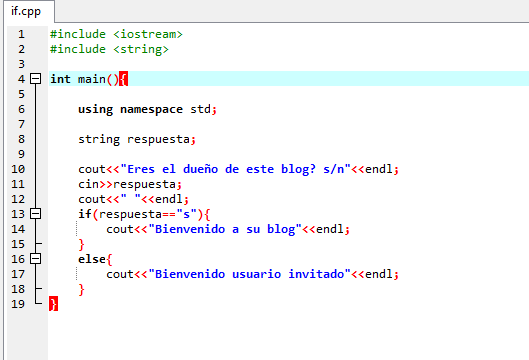
Task: Click the "Bienvenido a su blog" string
Action: [225, 229]
